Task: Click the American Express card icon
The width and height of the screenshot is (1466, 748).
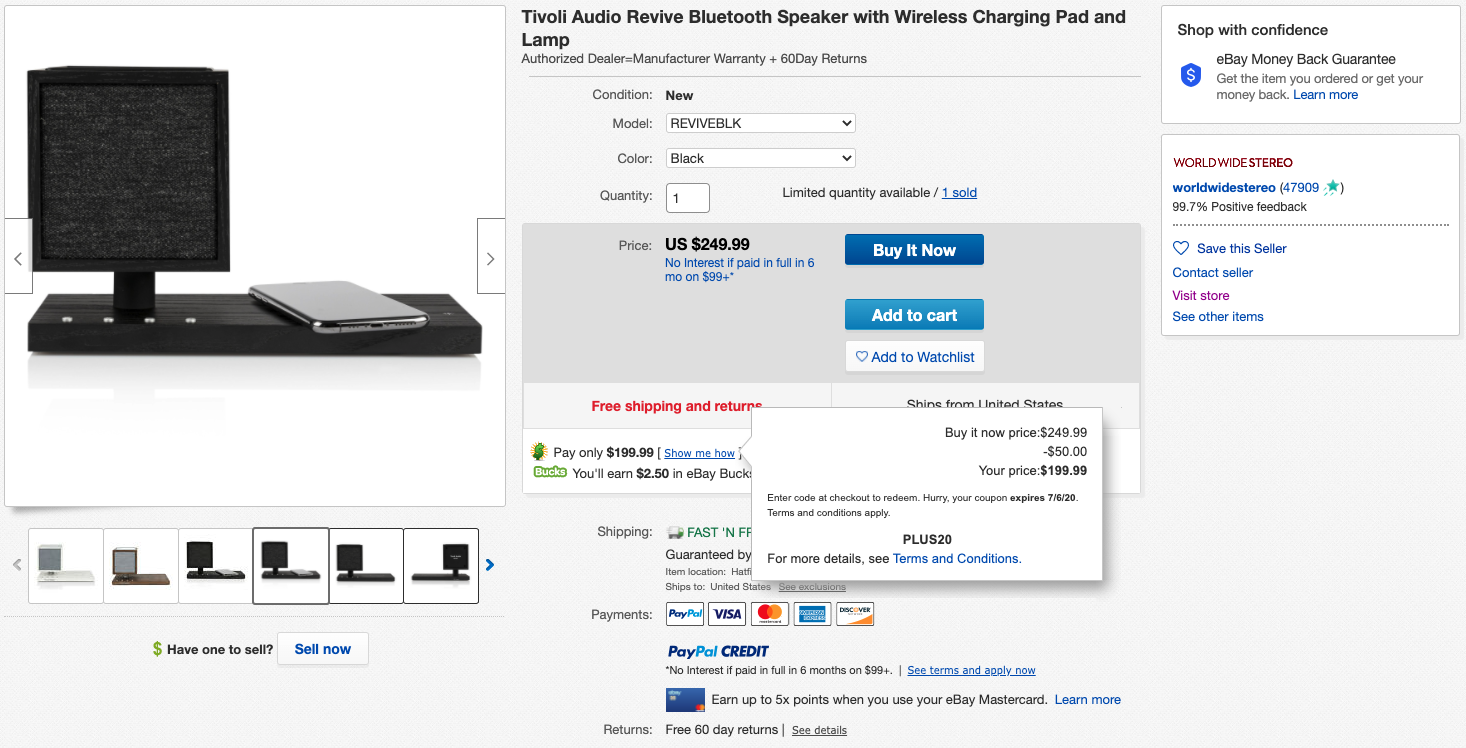Action: point(812,614)
